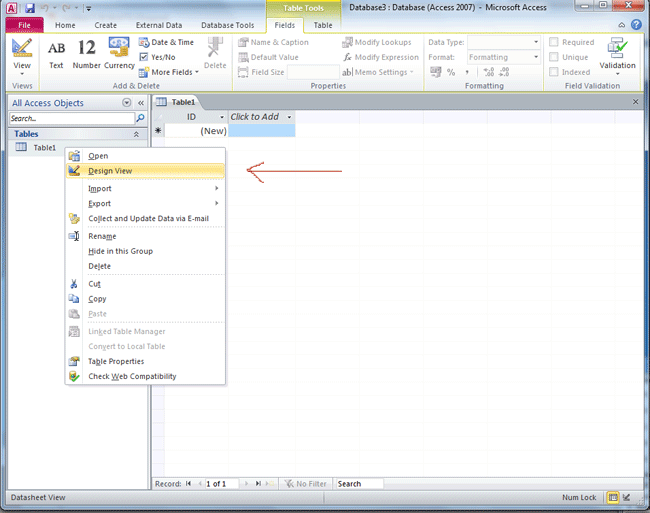Click Modify Expression
This screenshot has height=513, width=650.
[381, 57]
